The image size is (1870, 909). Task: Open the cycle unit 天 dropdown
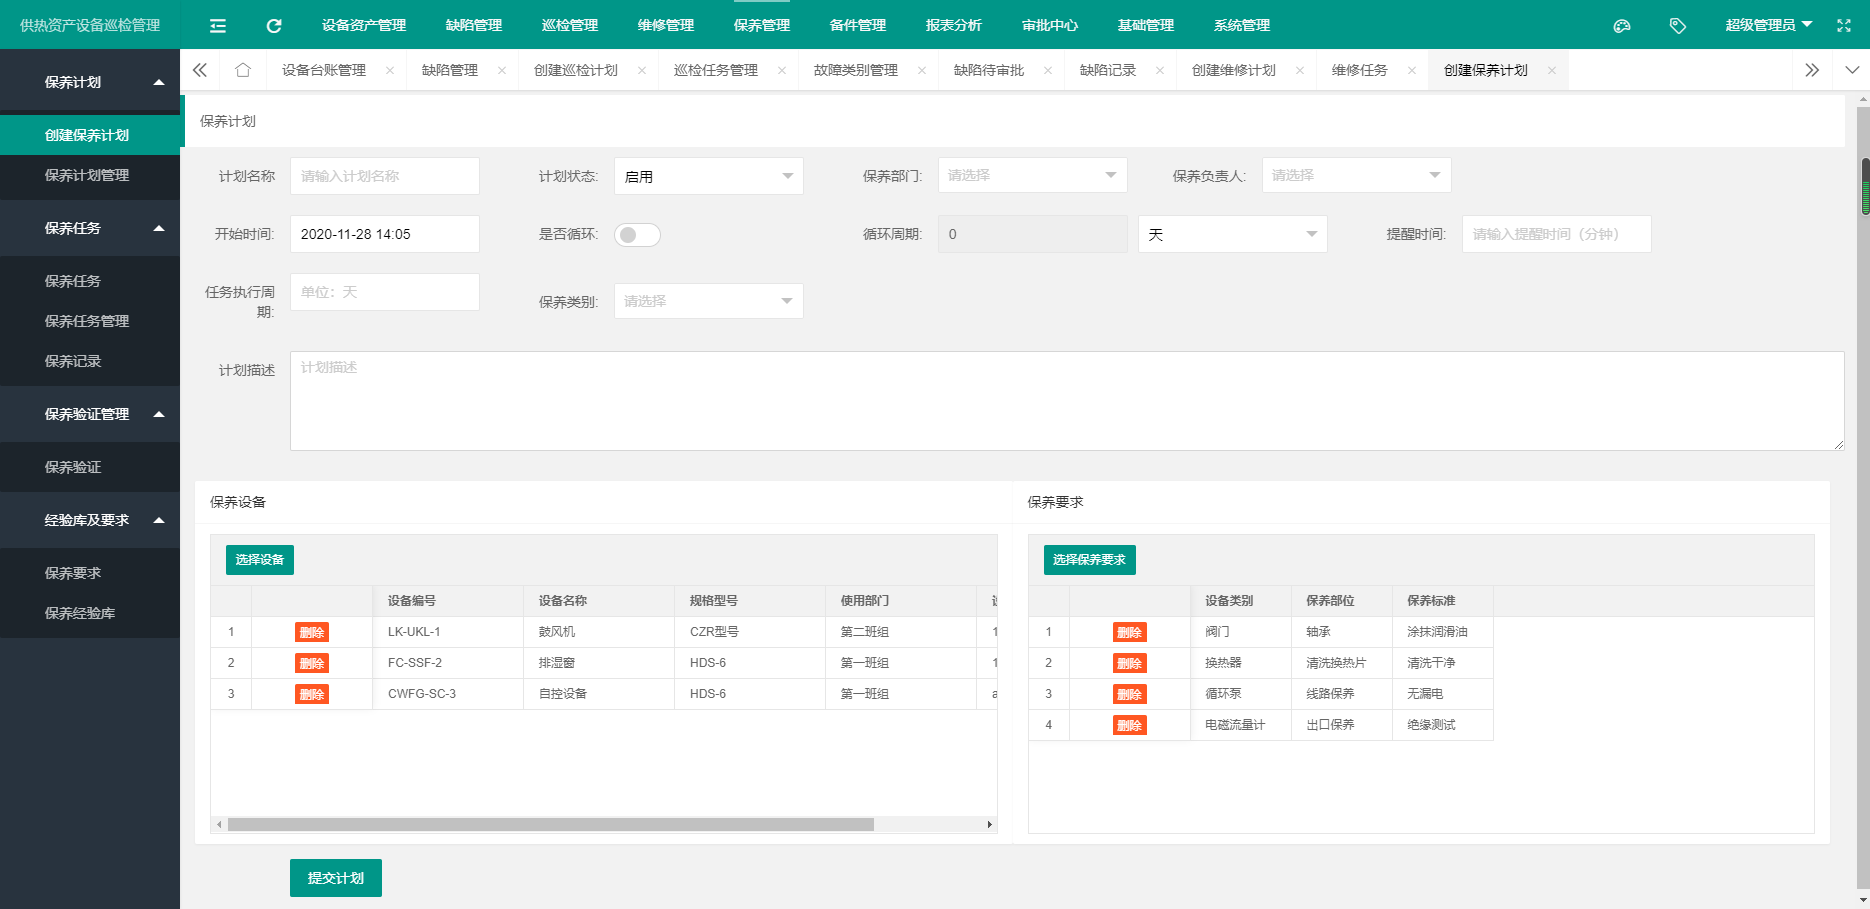point(1232,234)
